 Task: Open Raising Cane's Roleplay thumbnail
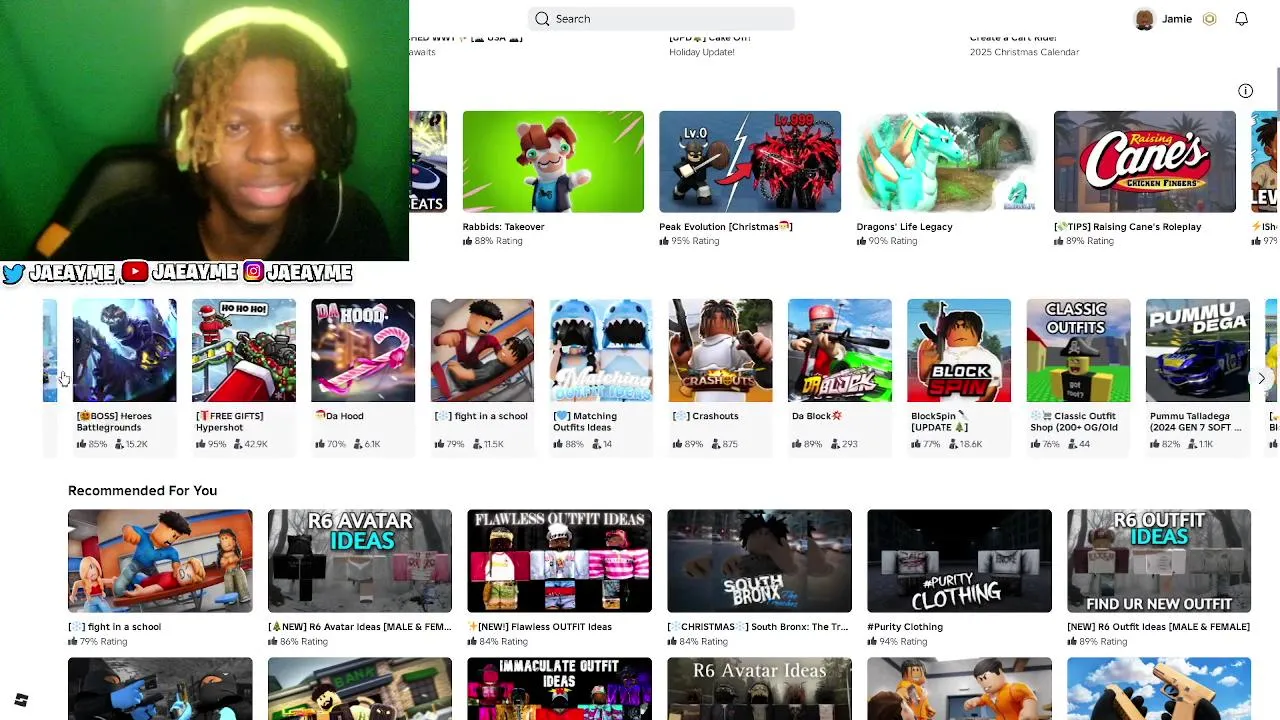[x=1144, y=162]
